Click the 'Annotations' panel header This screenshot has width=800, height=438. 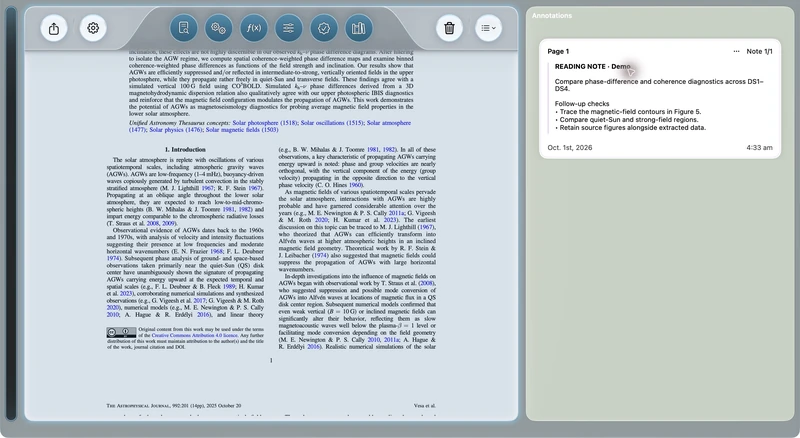552,16
